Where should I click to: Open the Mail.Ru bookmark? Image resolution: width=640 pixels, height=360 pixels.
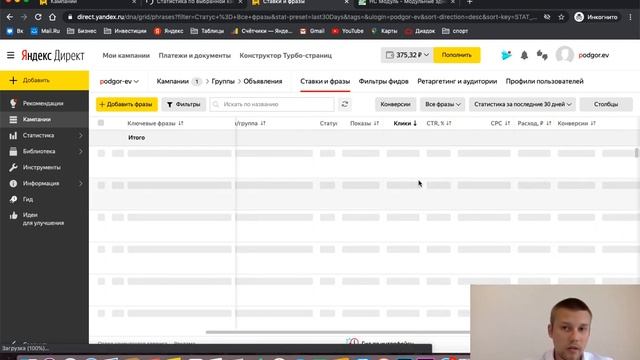pos(45,31)
